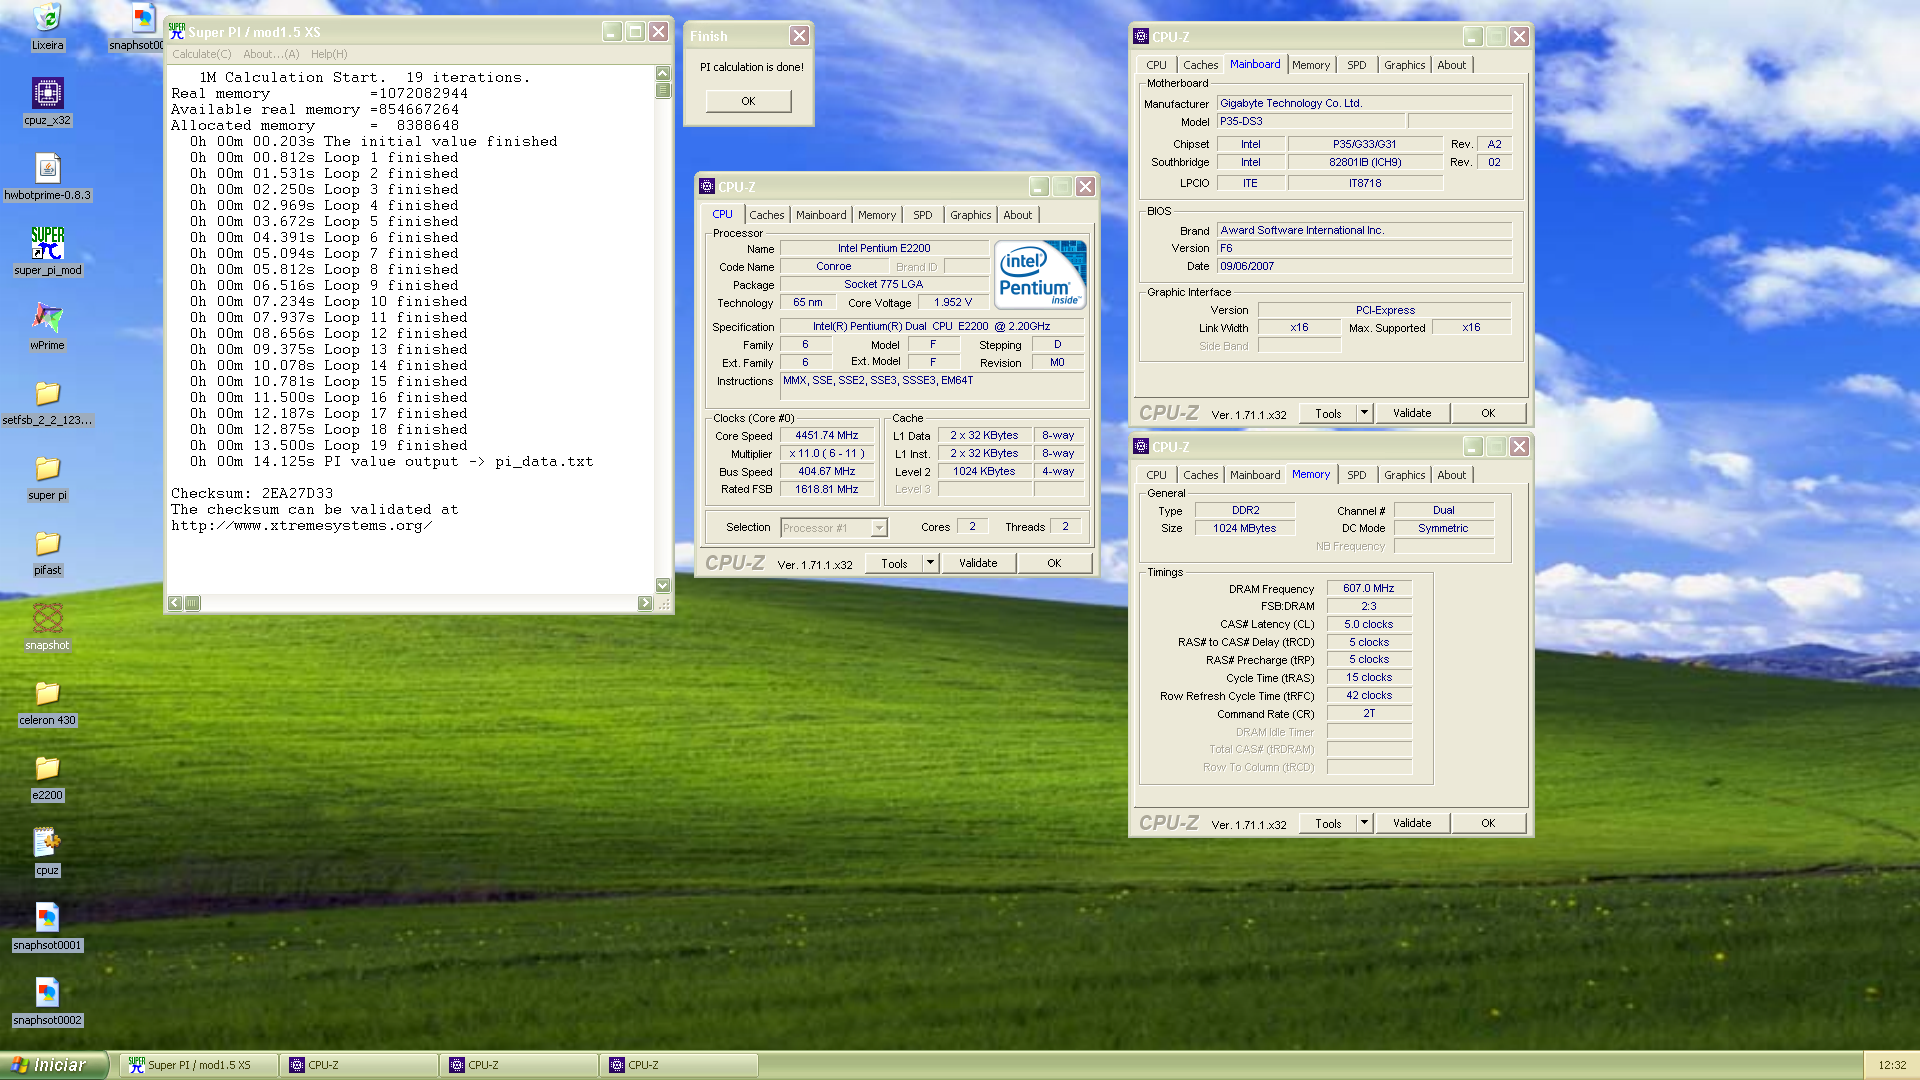Click the Super PI title bar icon
Image resolution: width=1920 pixels, height=1080 pixels.
[177, 32]
